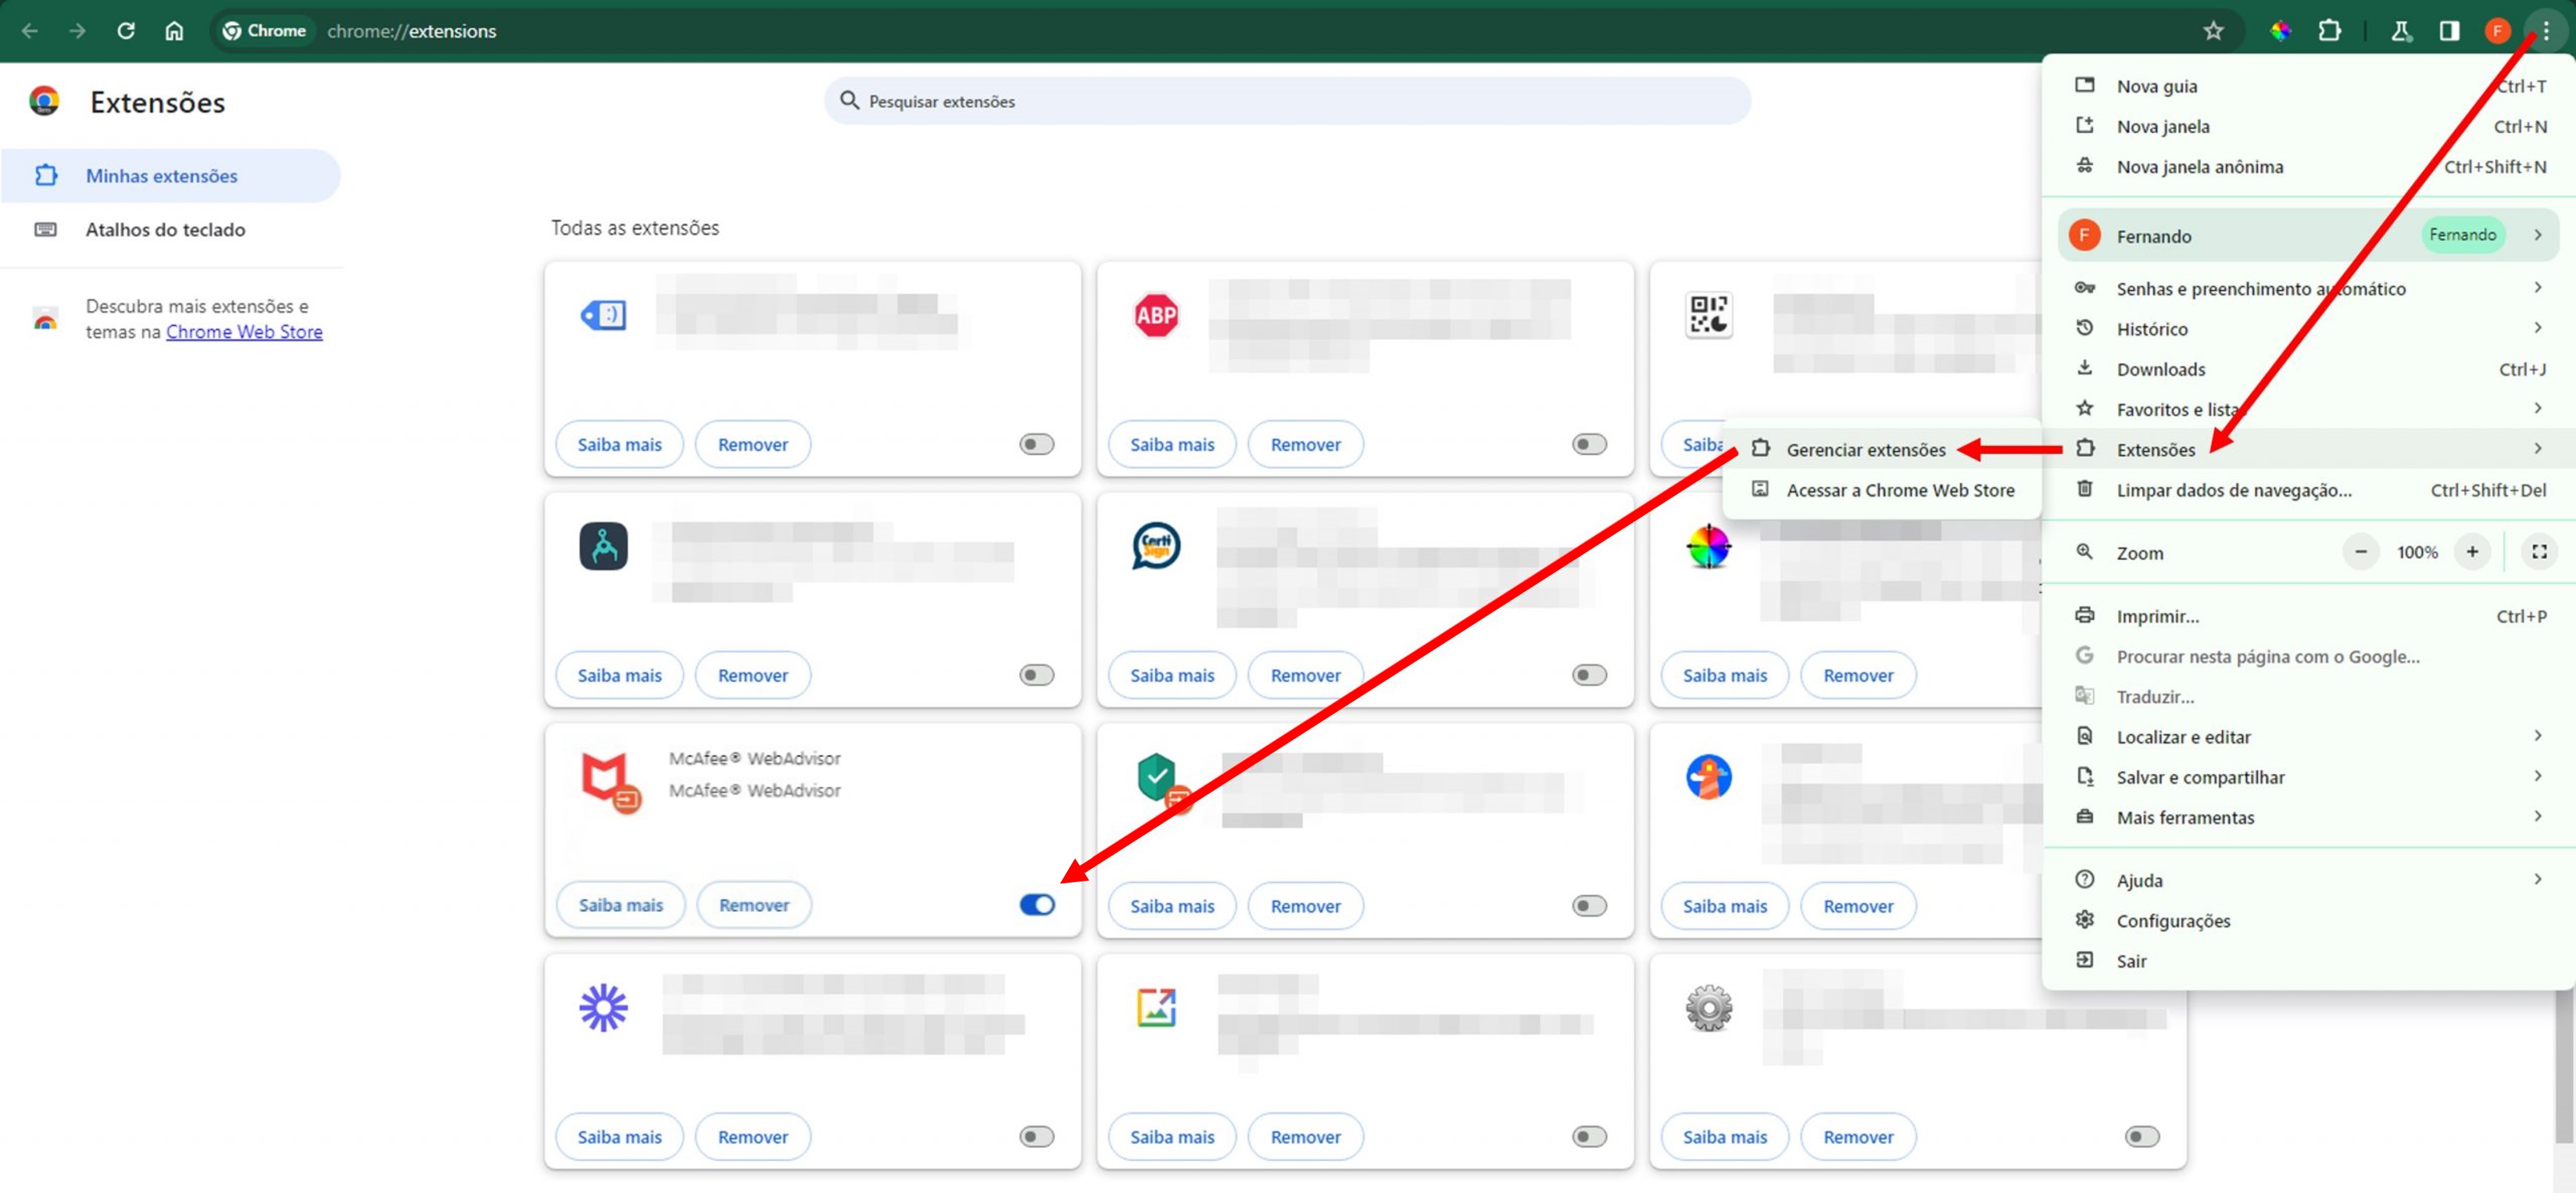Click the browser reload icon
Image resolution: width=2576 pixels, height=1193 pixels.
tap(126, 31)
